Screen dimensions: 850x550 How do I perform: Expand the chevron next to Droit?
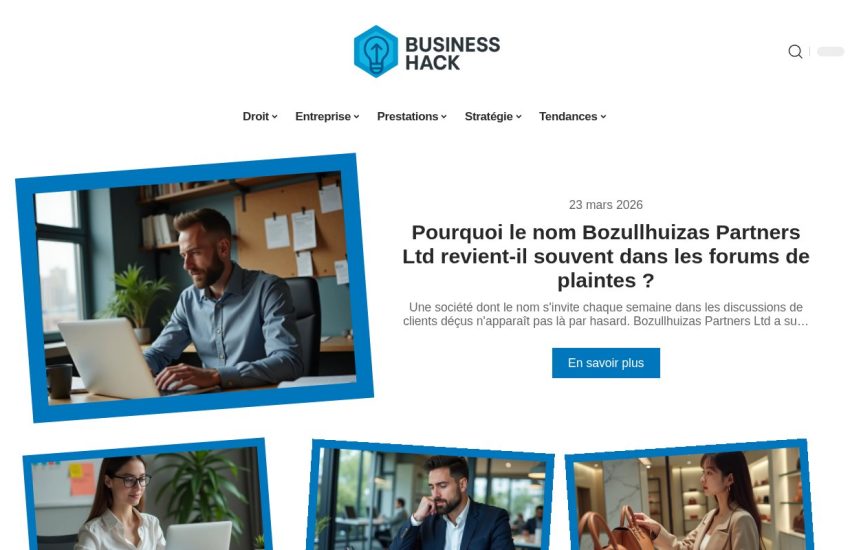click(x=275, y=117)
